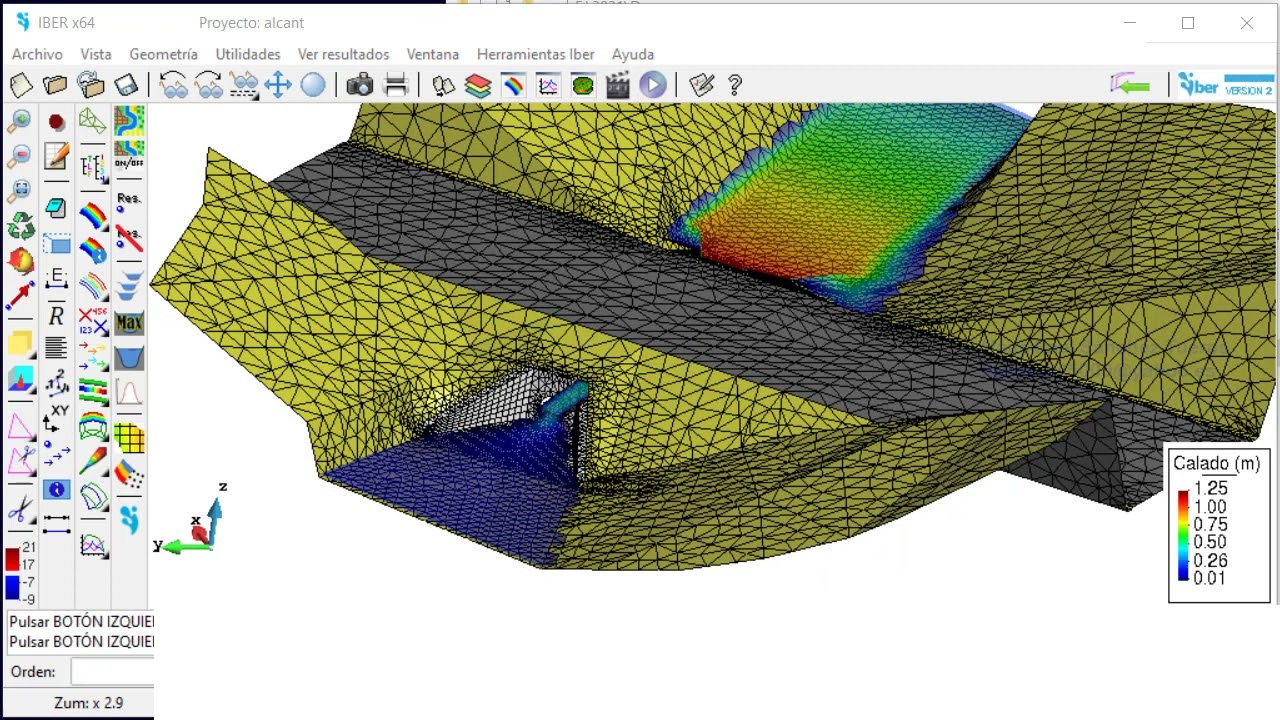Image resolution: width=1280 pixels, height=720 pixels.
Task: Open the Ver resultados menu
Action: pyautogui.click(x=343, y=54)
